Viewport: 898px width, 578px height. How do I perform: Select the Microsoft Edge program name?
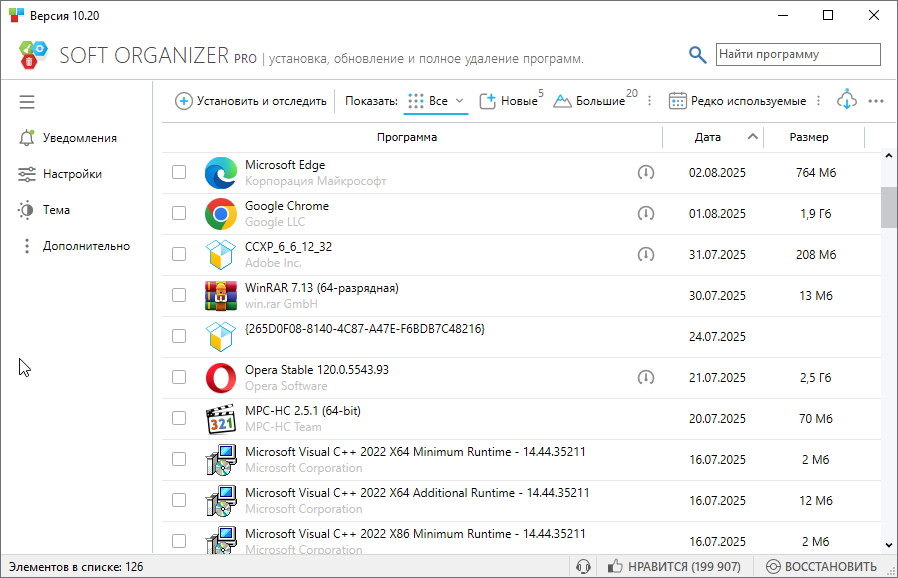[x=285, y=165]
